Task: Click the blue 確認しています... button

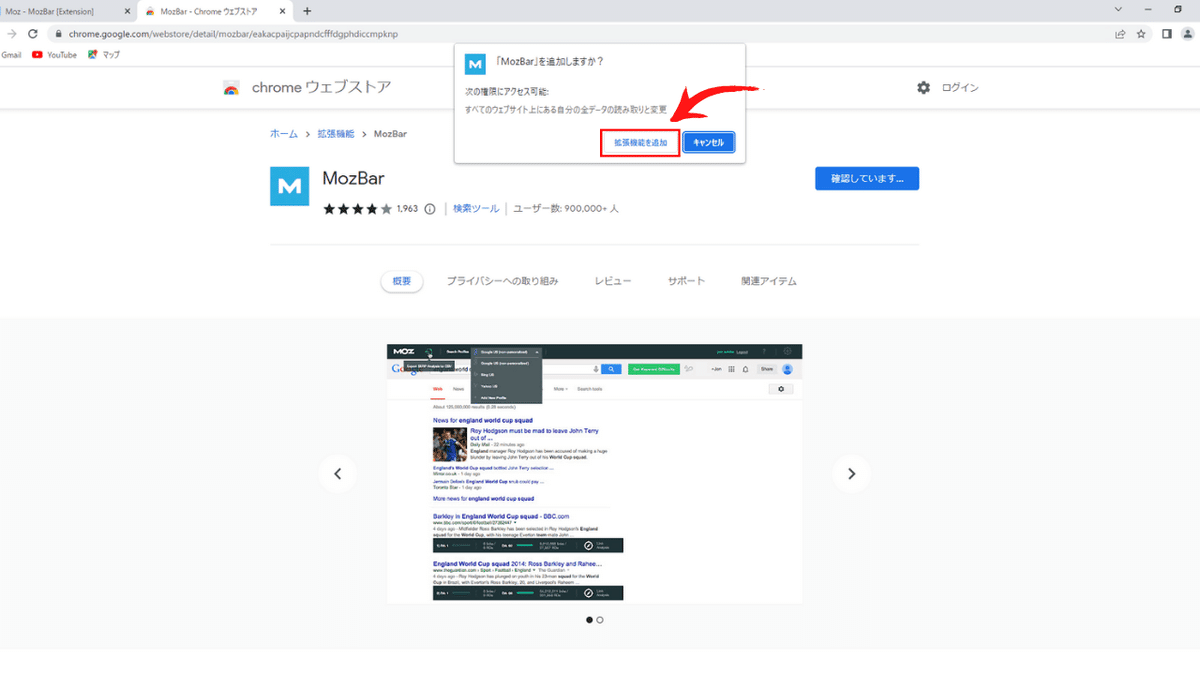Action: (867, 179)
